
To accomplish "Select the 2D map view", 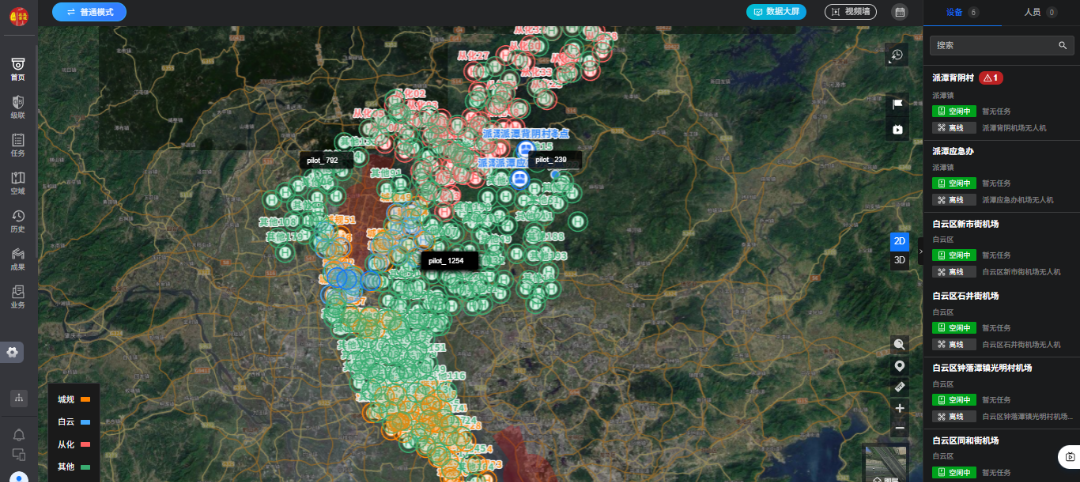I will [899, 241].
